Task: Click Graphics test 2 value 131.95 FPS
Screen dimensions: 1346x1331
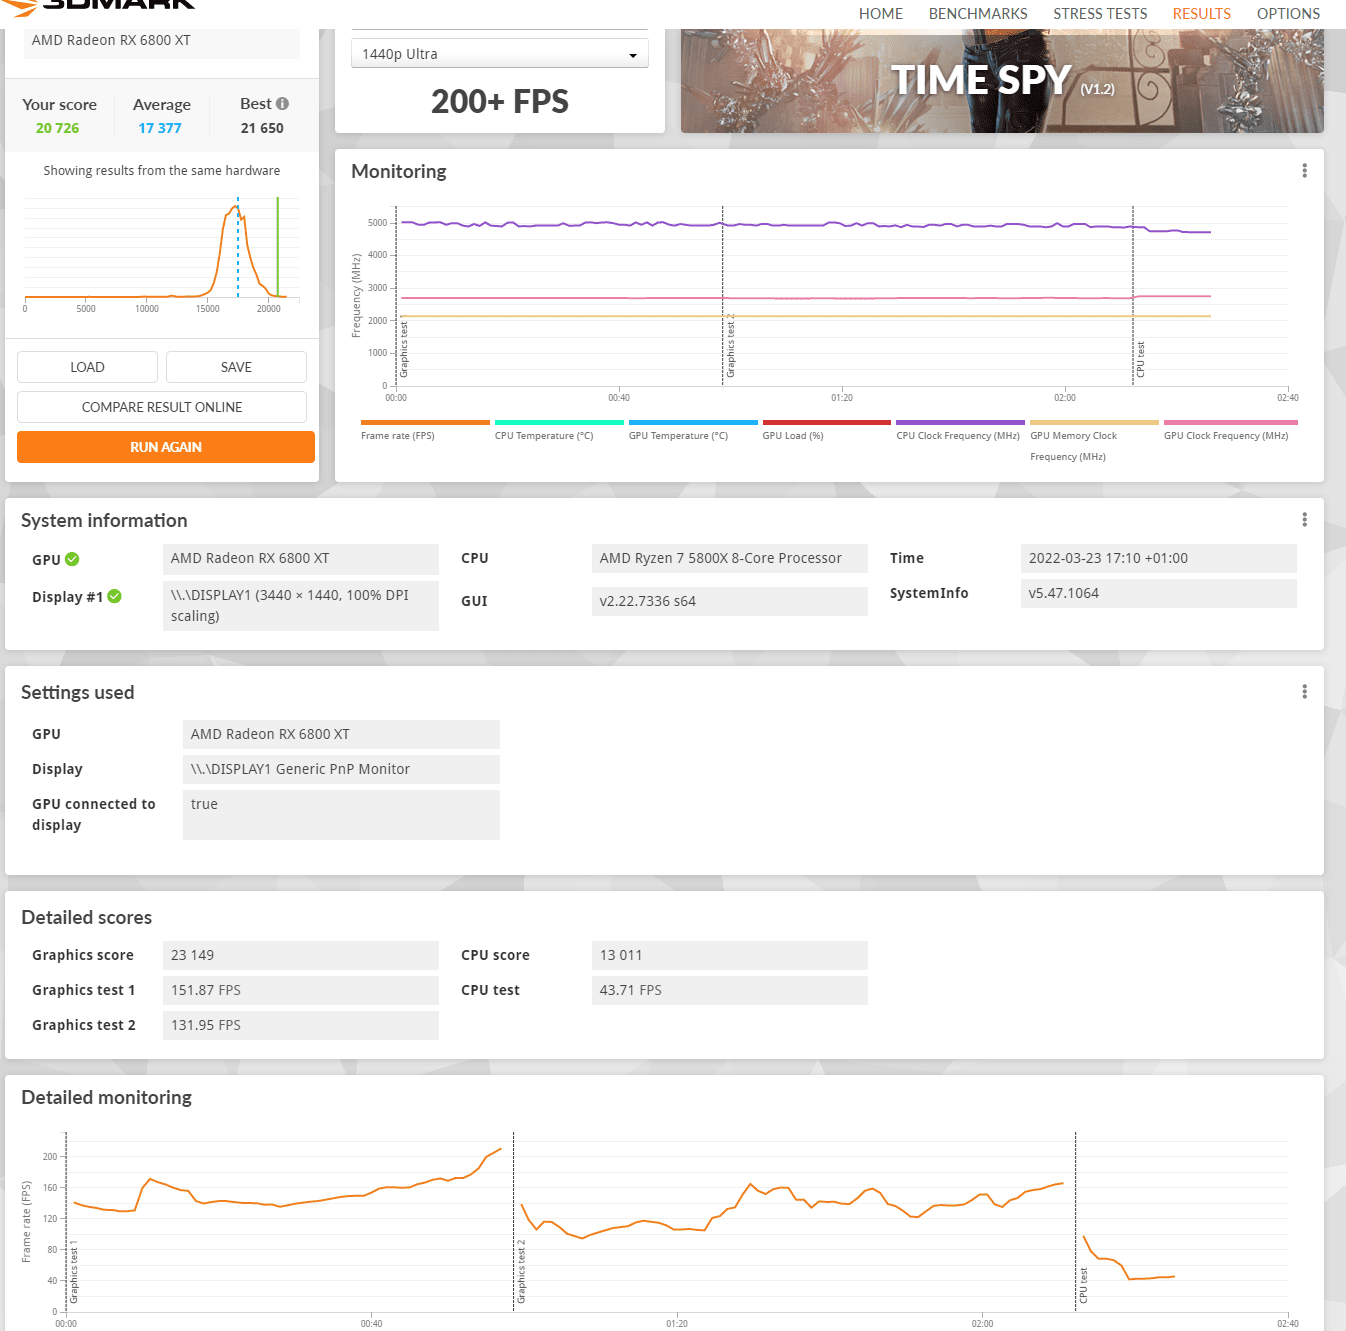Action: tap(300, 1025)
